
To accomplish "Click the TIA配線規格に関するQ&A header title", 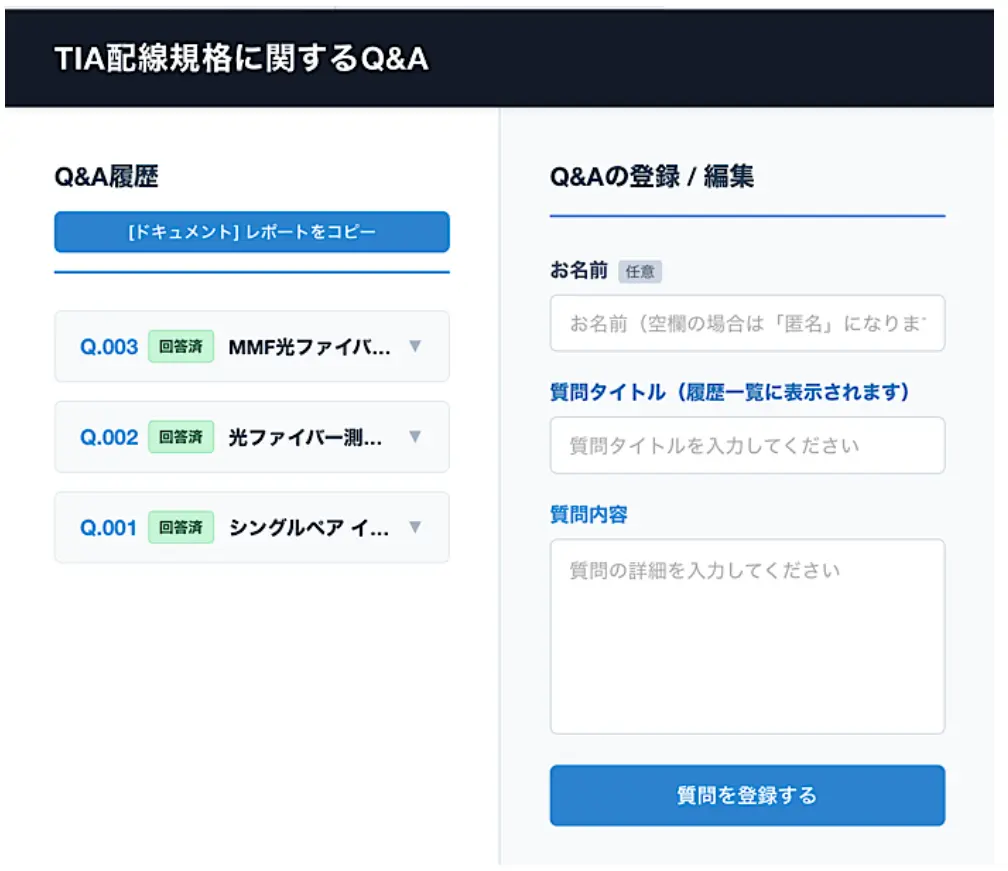I will [x=241, y=58].
